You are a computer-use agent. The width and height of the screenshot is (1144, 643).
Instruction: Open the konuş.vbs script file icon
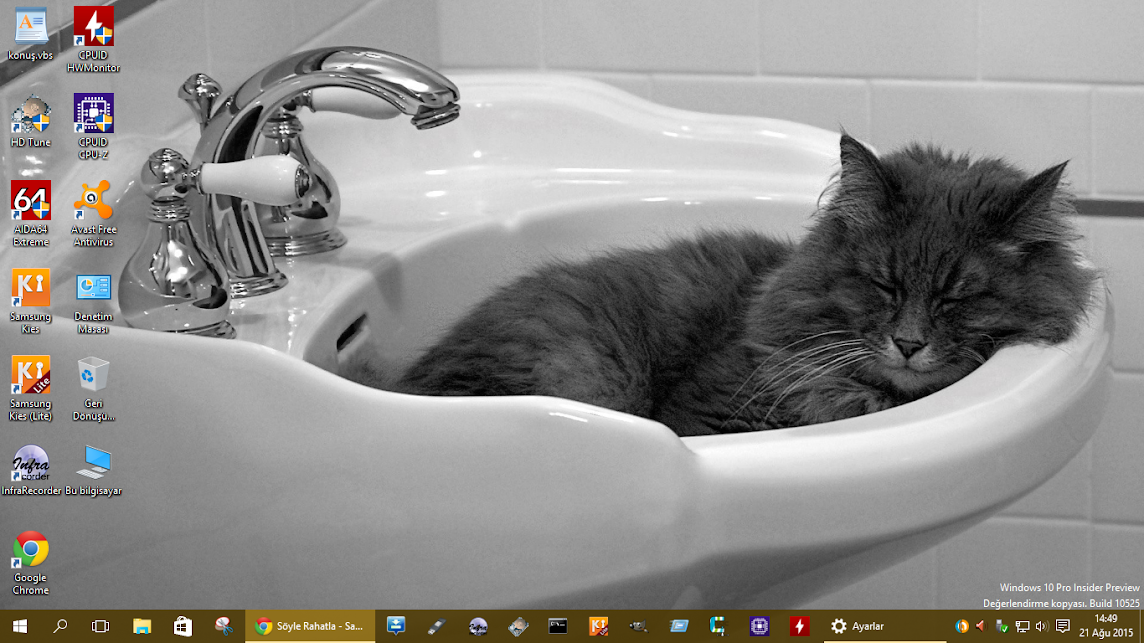[31, 34]
